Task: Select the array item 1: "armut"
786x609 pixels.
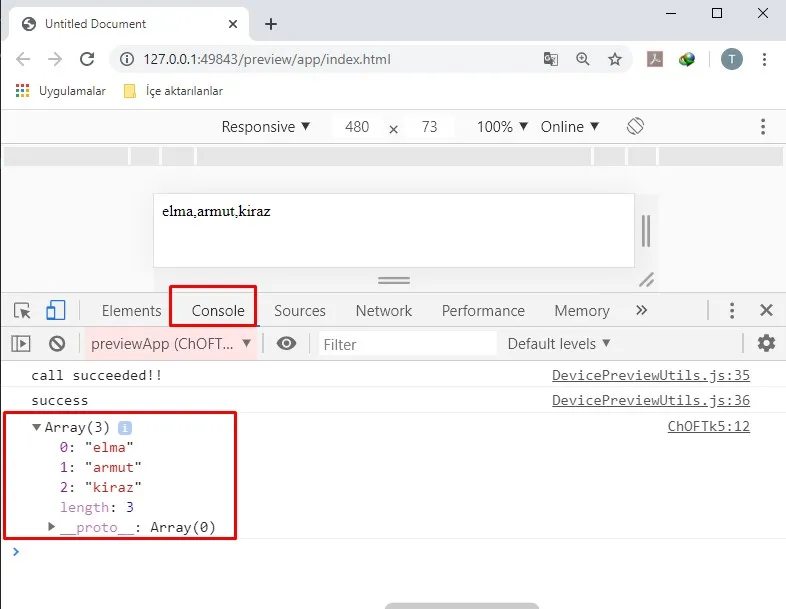Action: (100, 467)
